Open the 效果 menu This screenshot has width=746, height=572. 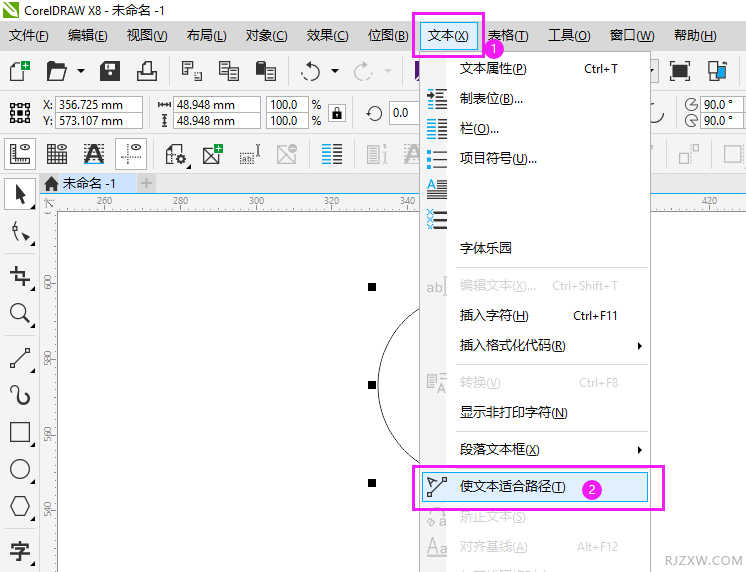(327, 35)
